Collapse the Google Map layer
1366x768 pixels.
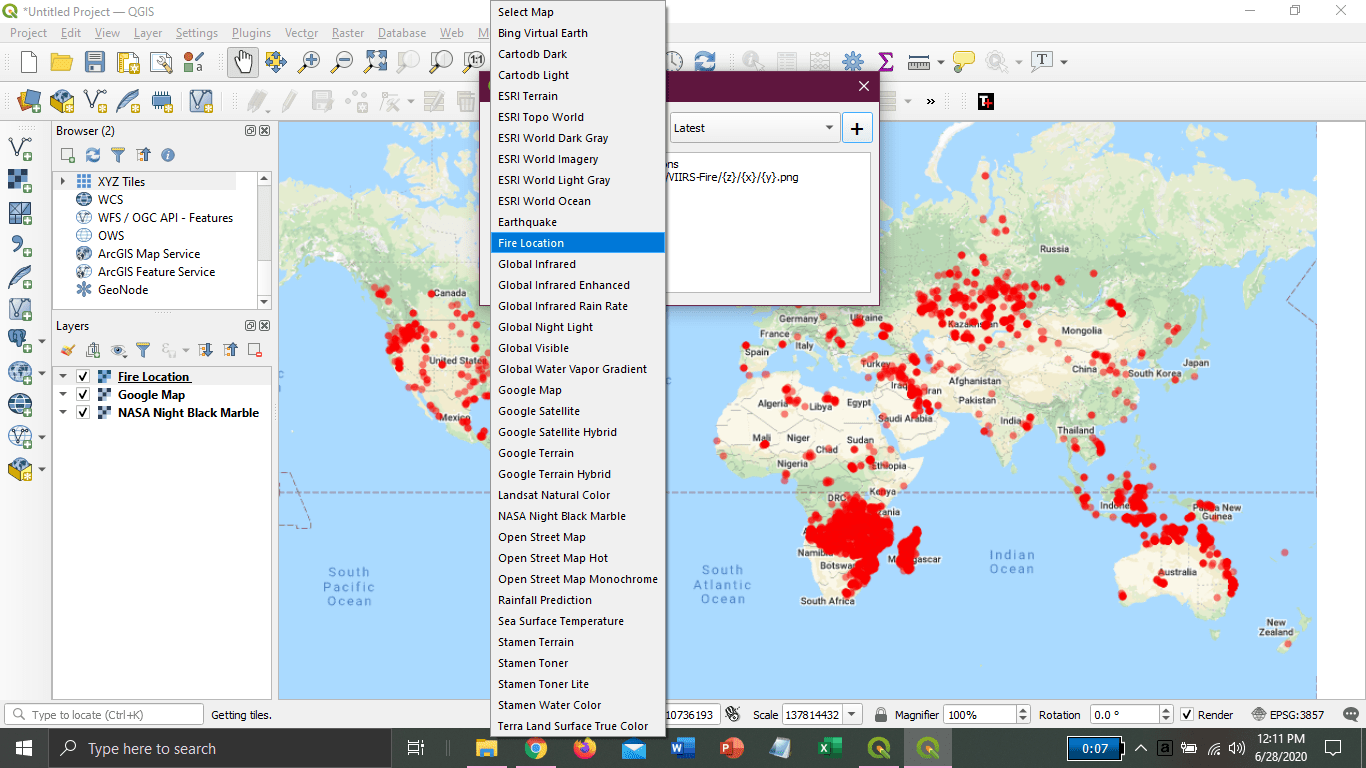pyautogui.click(x=63, y=395)
